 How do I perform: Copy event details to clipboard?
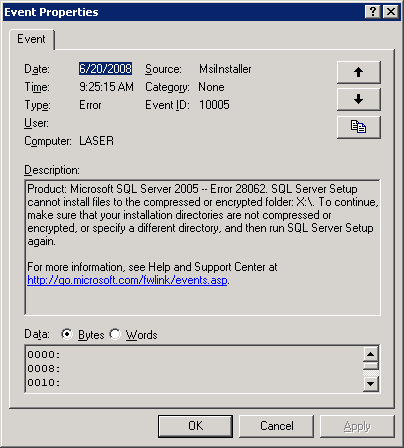[x=359, y=127]
